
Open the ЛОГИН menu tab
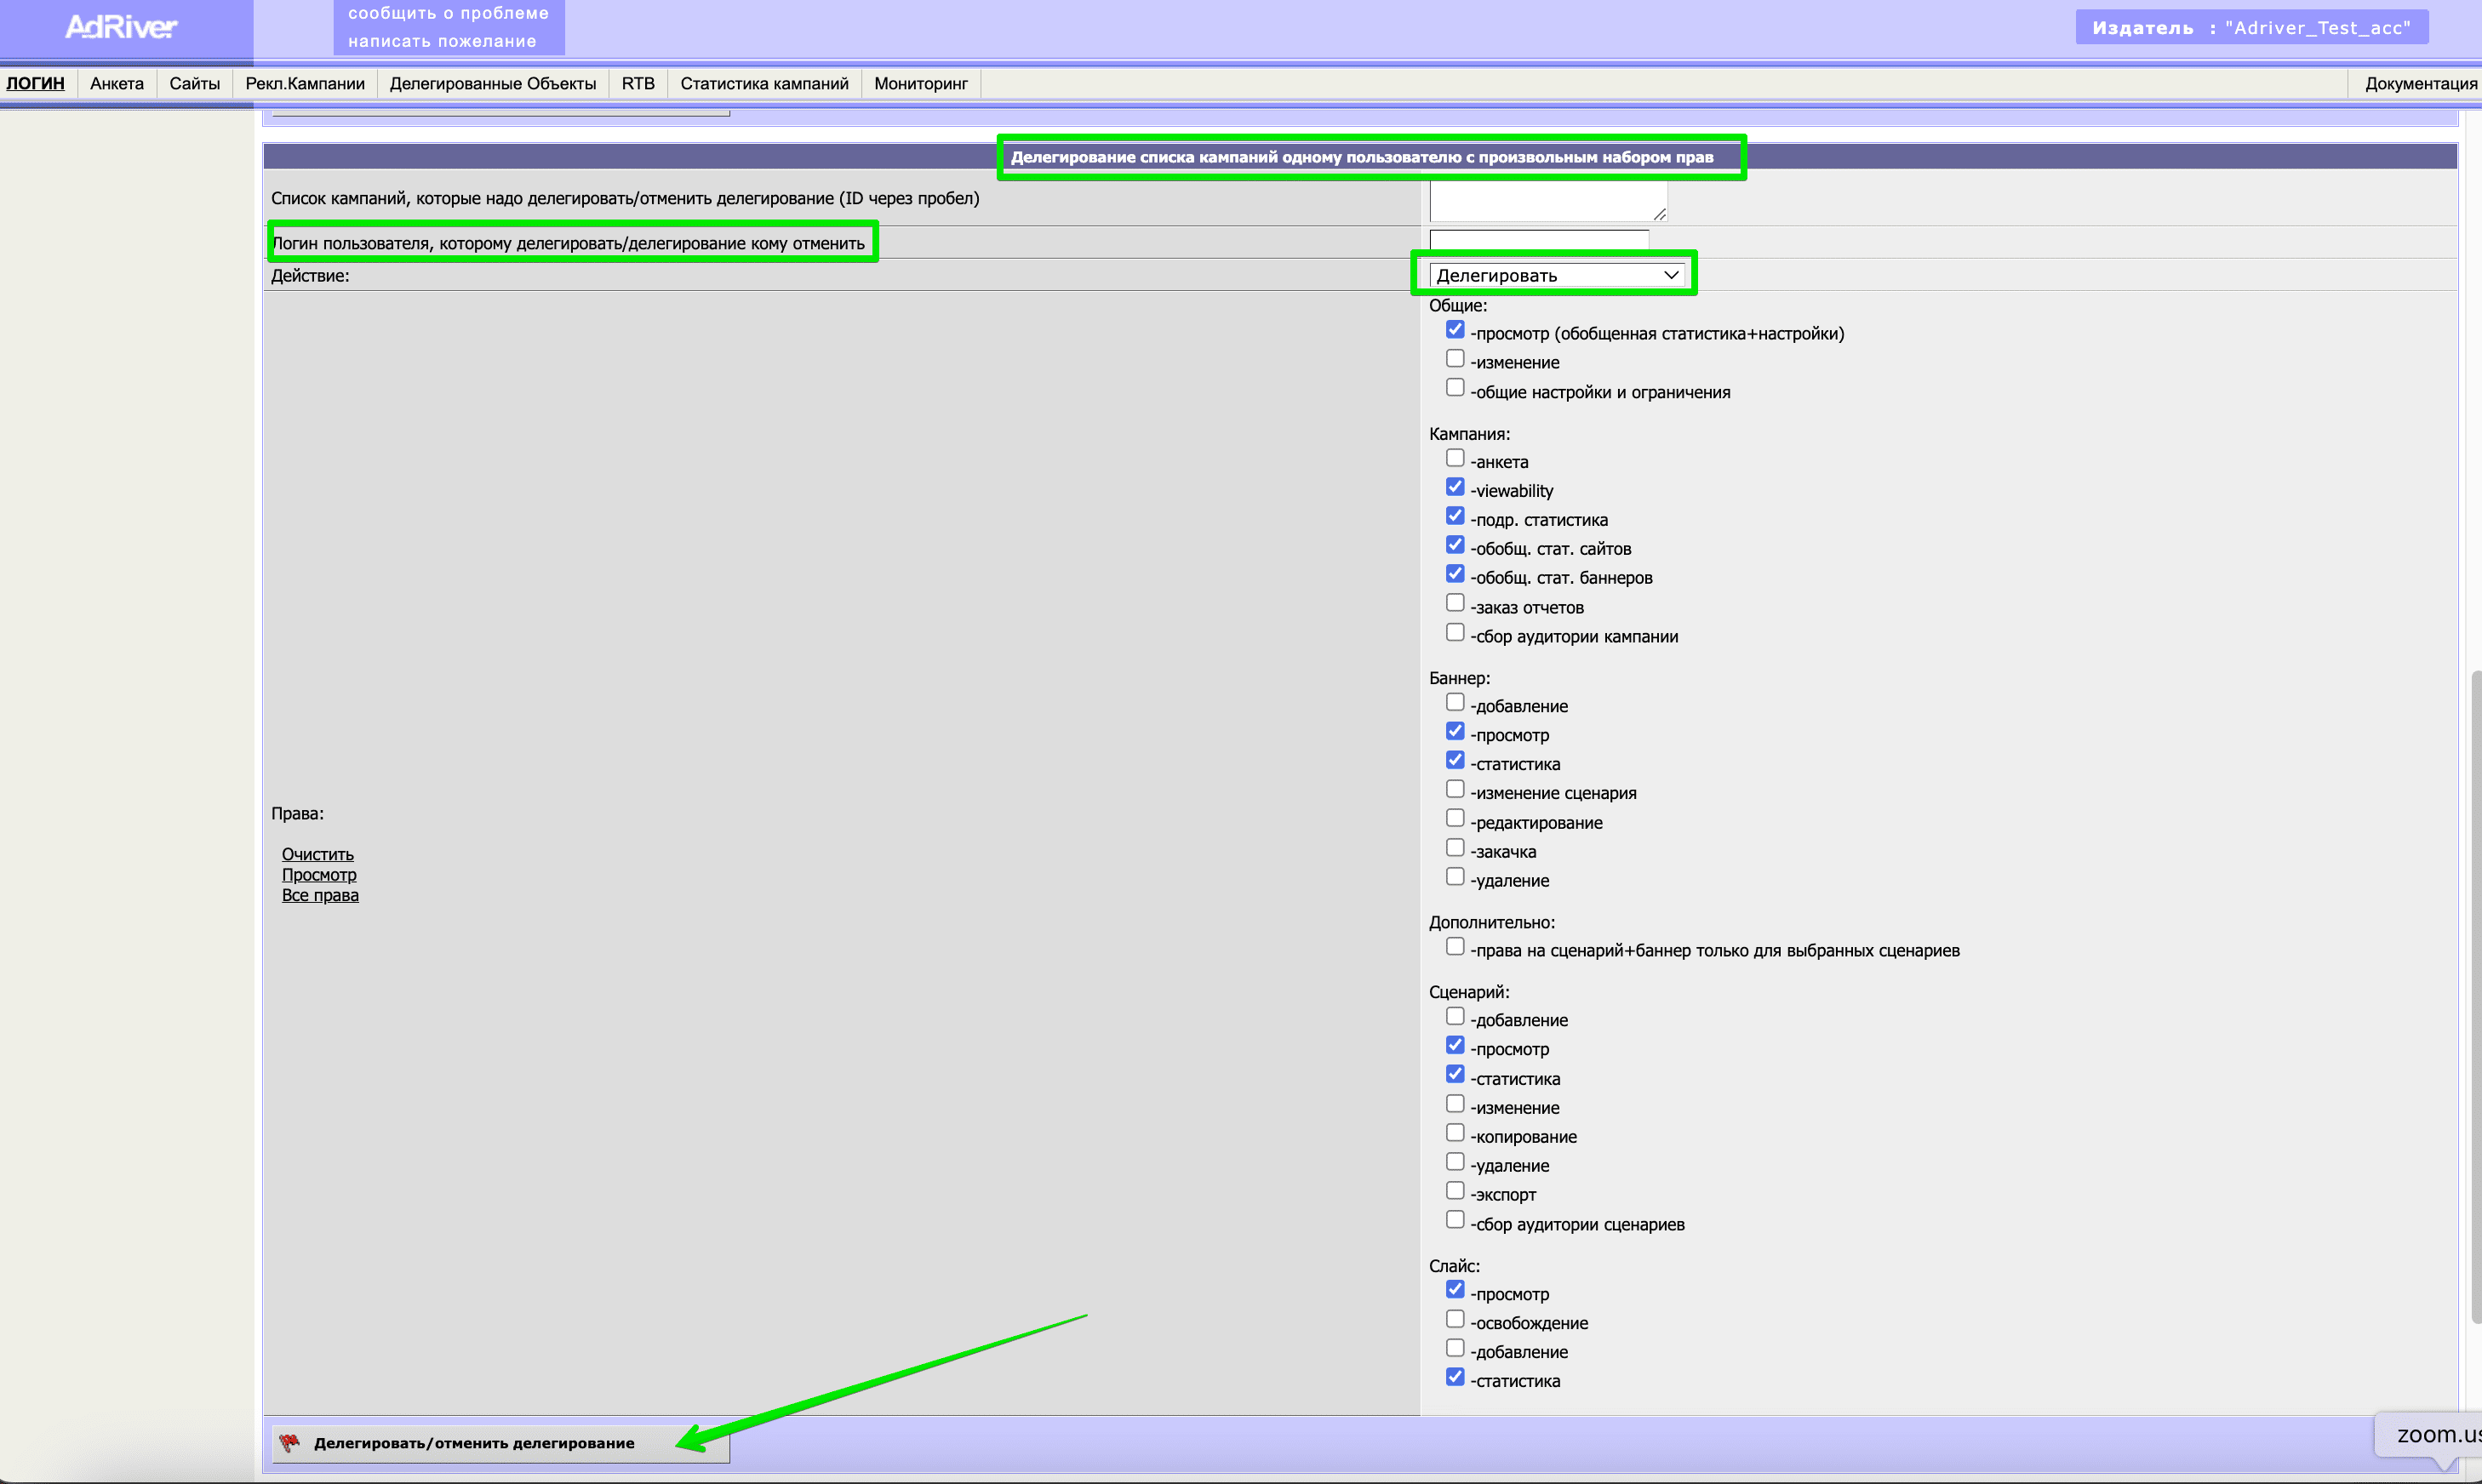pos(35,83)
